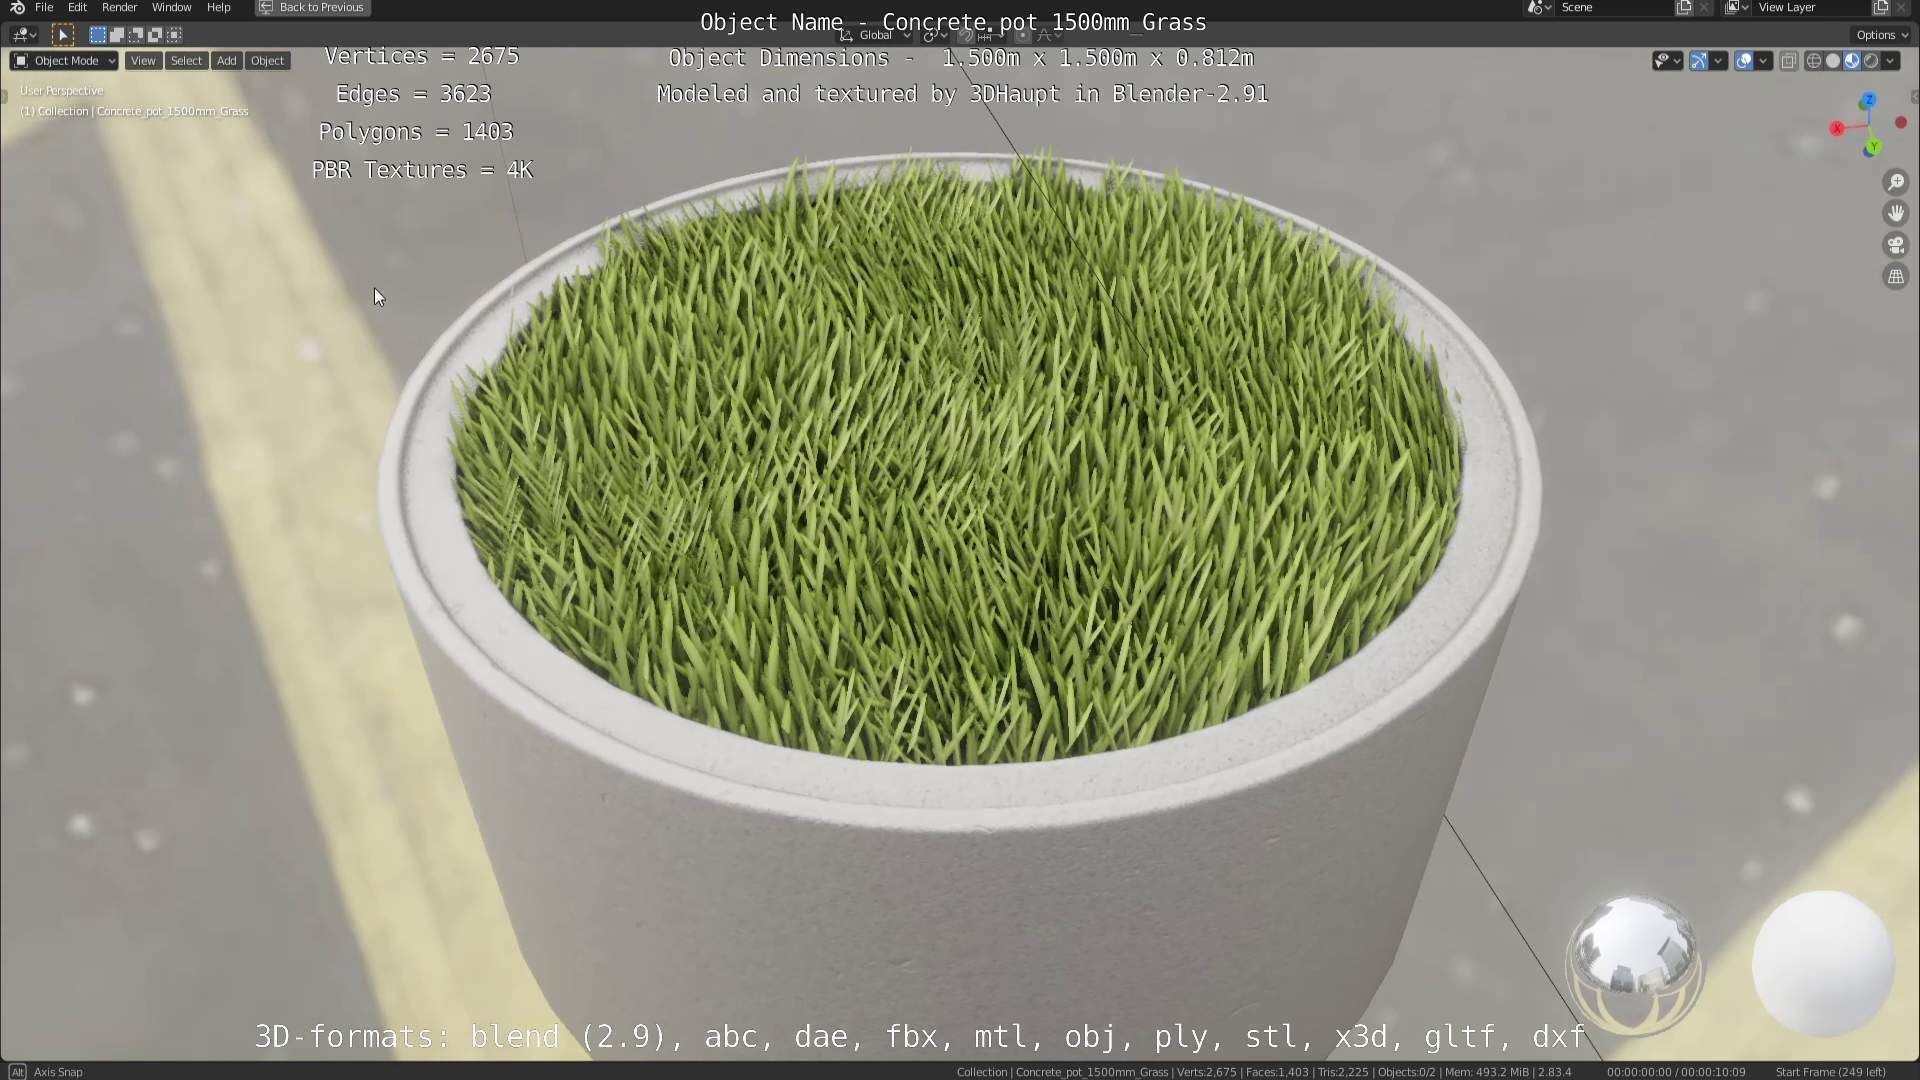Open the gizmo settings dropdown arrow
1920x1080 pixels.
pyautogui.click(x=1718, y=61)
